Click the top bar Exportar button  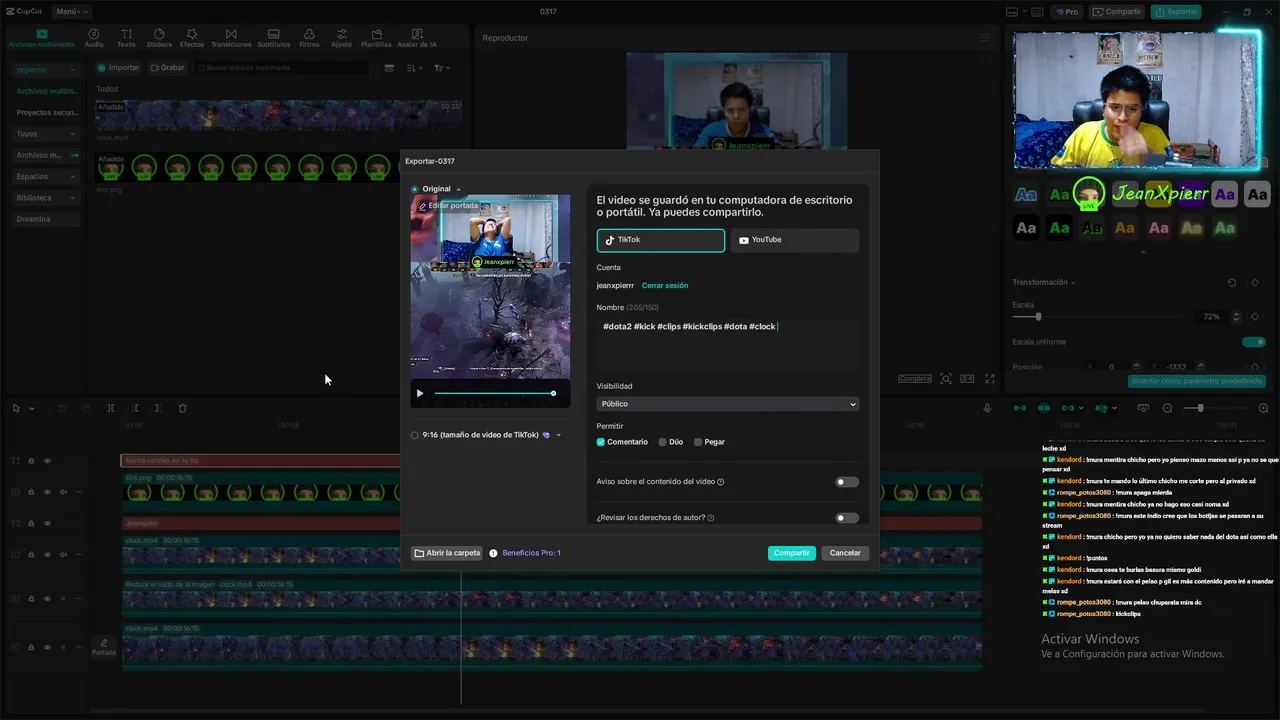point(1176,12)
